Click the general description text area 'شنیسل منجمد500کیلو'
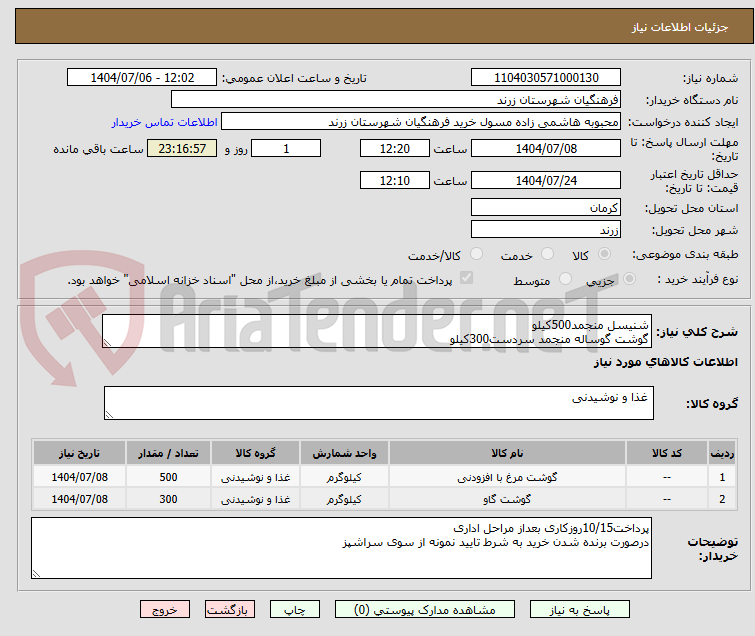Viewport: 755px width, 636px height. [377, 331]
